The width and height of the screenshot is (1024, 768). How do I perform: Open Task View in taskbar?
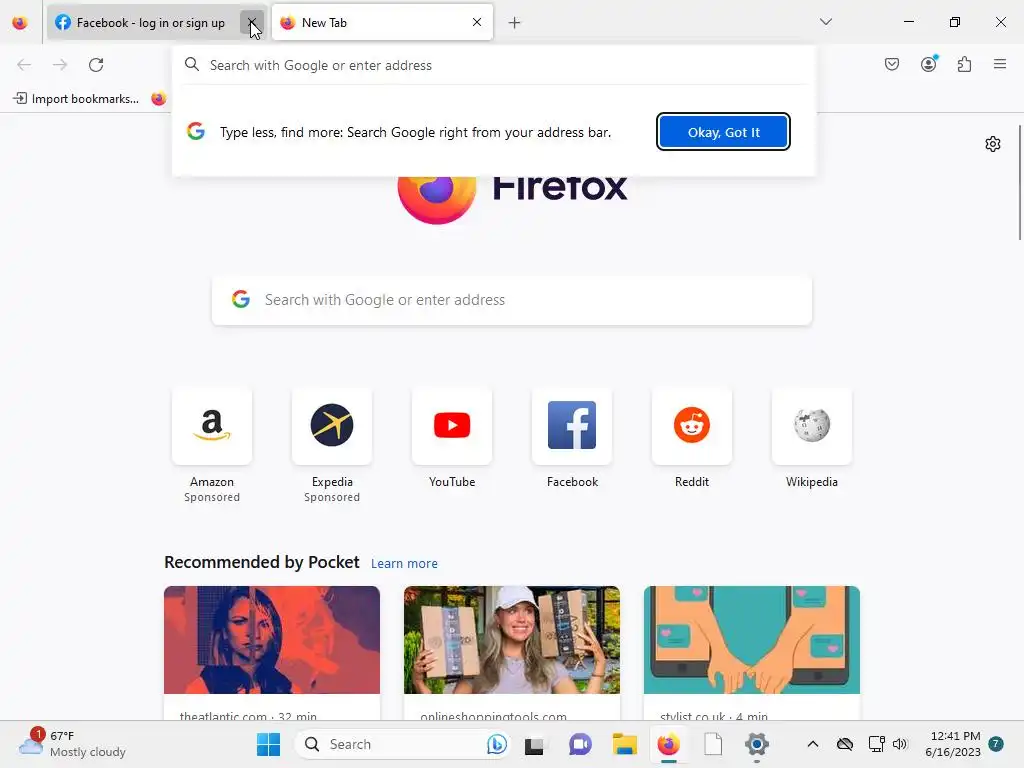coord(534,744)
